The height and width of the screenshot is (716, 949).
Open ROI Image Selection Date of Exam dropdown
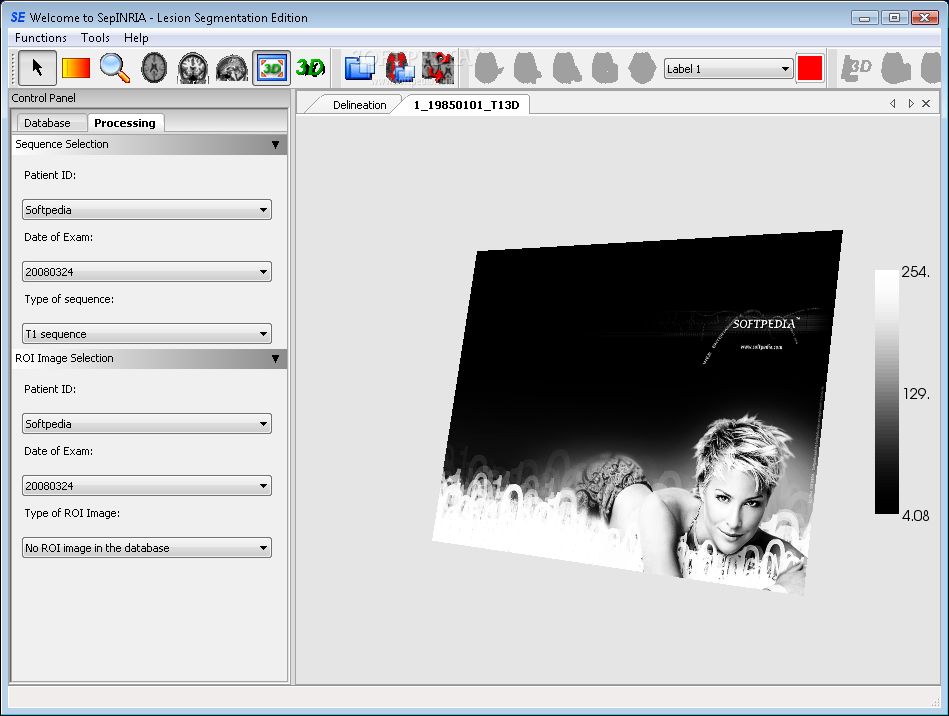147,485
